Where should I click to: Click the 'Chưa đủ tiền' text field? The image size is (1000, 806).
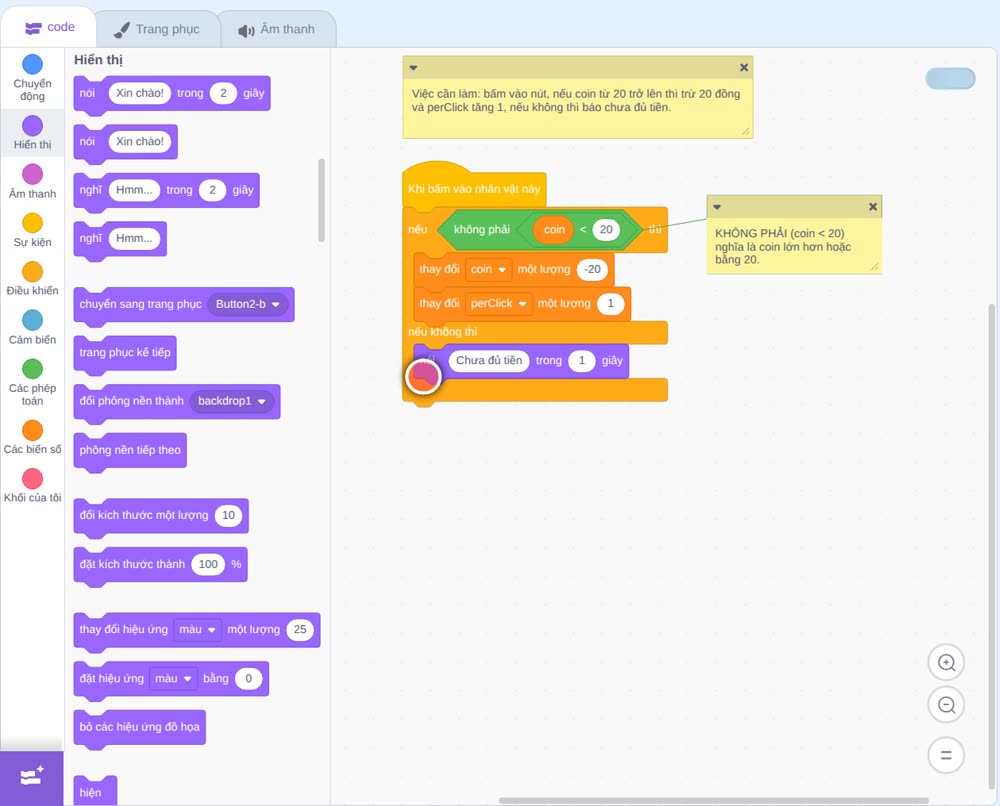coord(489,361)
